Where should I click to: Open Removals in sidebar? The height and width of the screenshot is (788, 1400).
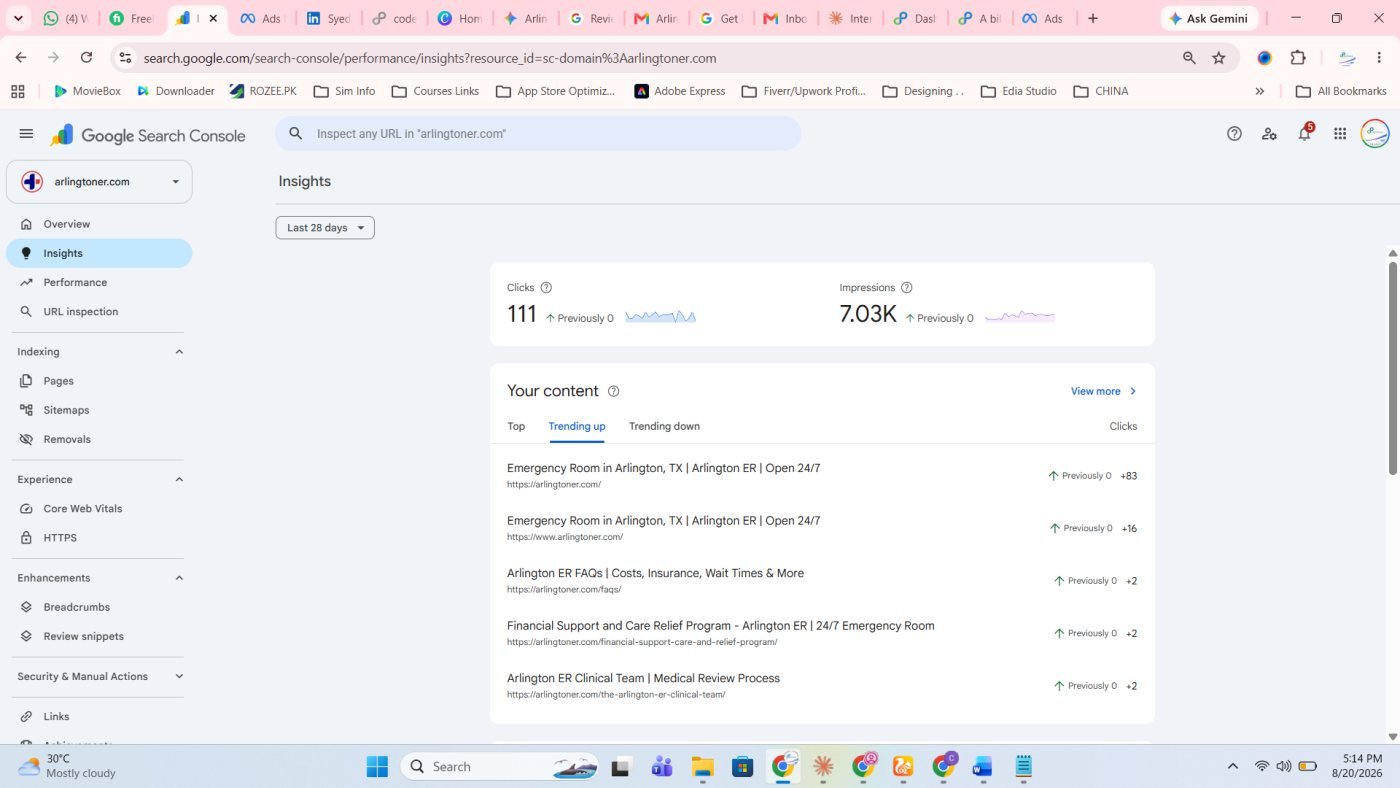coord(99,439)
